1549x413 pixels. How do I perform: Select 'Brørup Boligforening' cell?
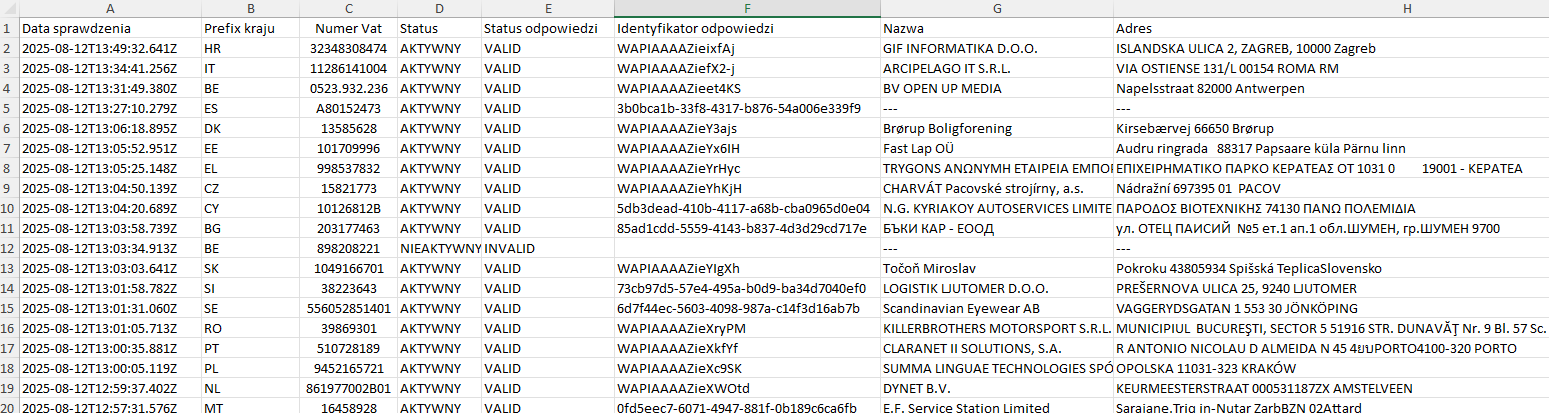(x=996, y=128)
